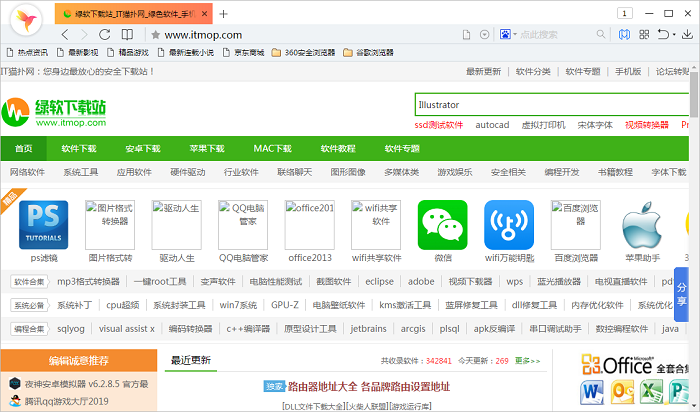
Task: Open the GPU-Z link
Action: [285, 305]
